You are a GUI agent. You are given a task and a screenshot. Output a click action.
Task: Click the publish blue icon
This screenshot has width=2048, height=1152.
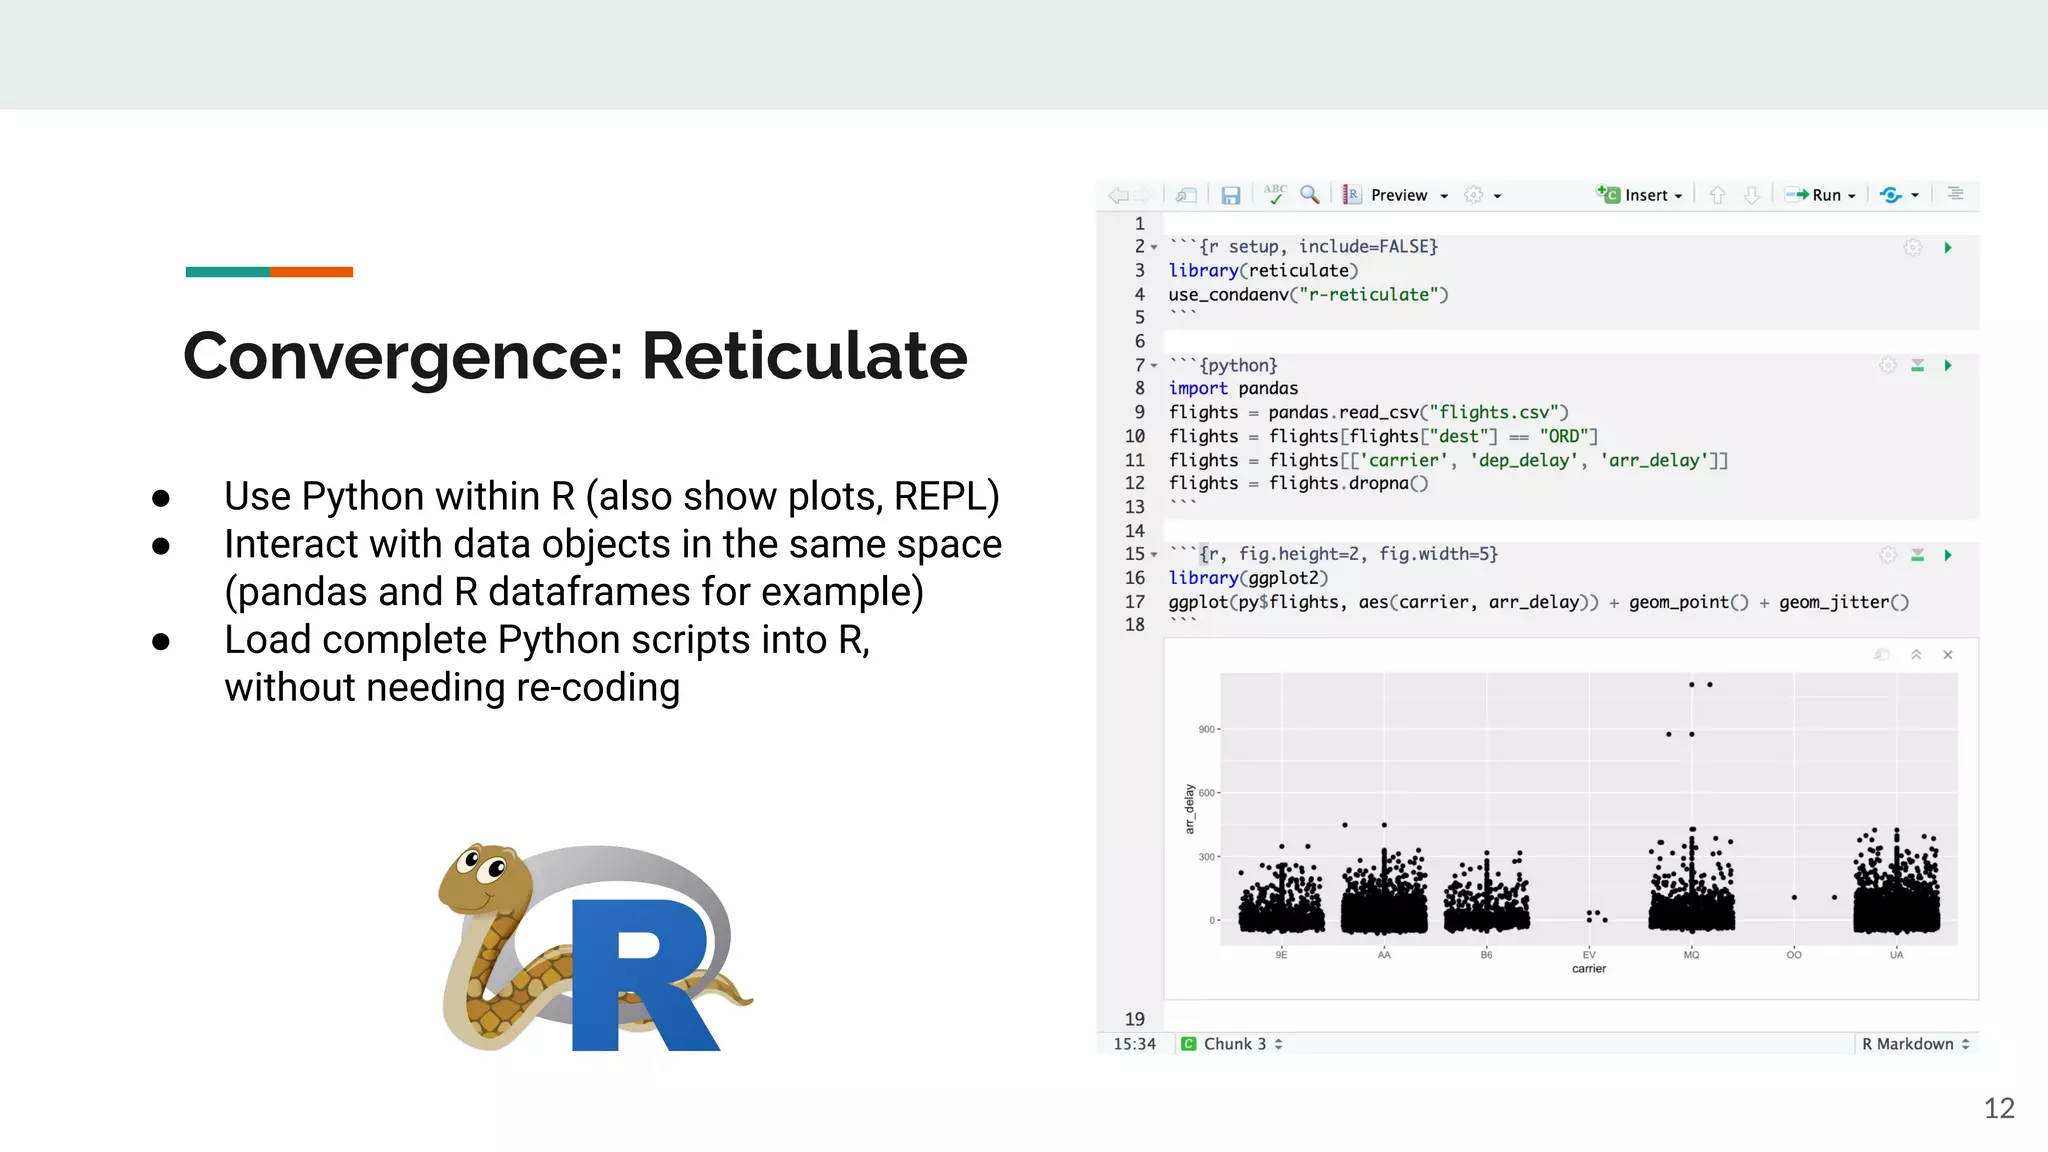click(x=1890, y=195)
